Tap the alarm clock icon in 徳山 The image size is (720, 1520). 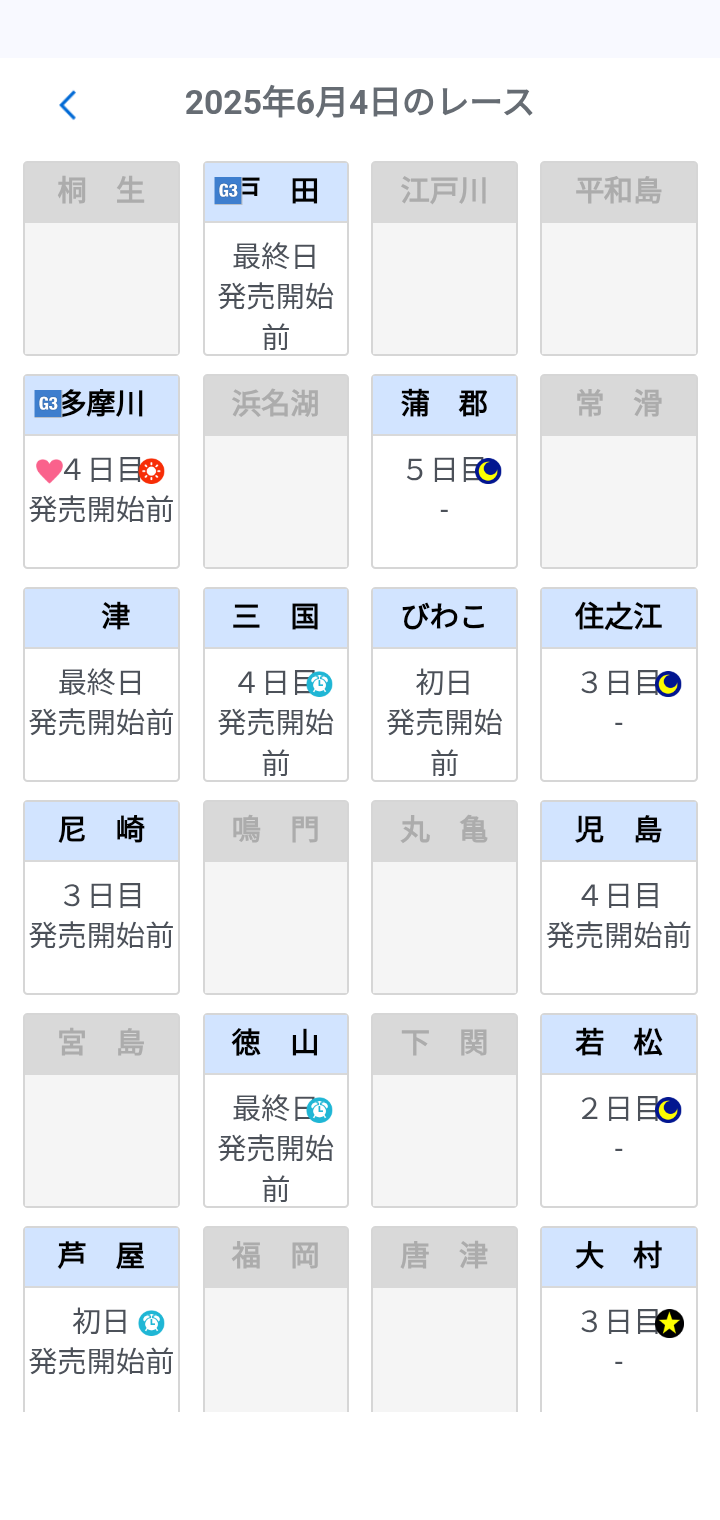[x=320, y=1110]
